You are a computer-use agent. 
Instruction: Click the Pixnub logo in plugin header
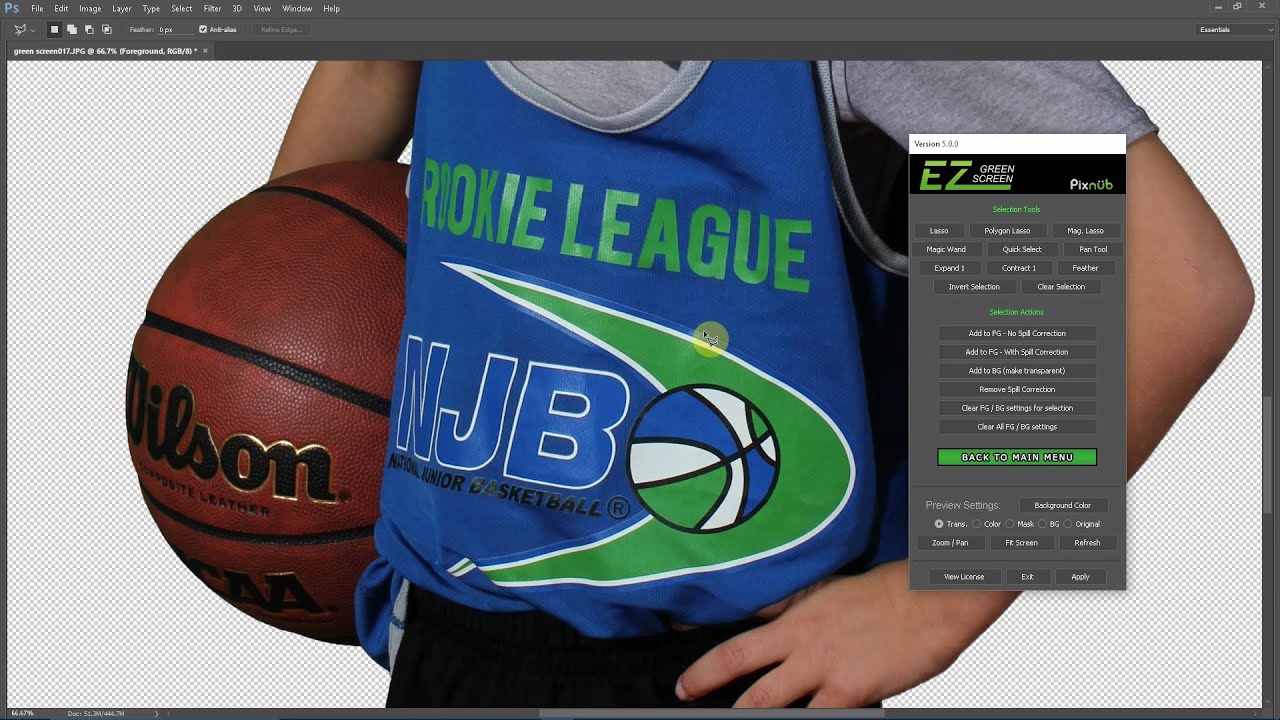[1091, 184]
